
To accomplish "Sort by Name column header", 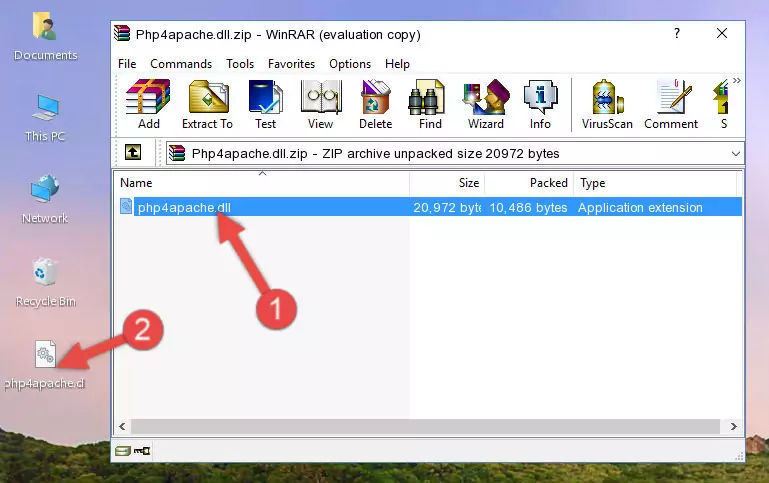I will 262,183.
